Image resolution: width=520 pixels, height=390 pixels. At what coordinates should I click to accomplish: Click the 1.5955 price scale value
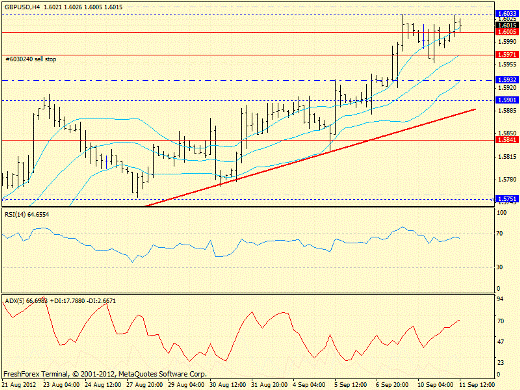(x=507, y=64)
